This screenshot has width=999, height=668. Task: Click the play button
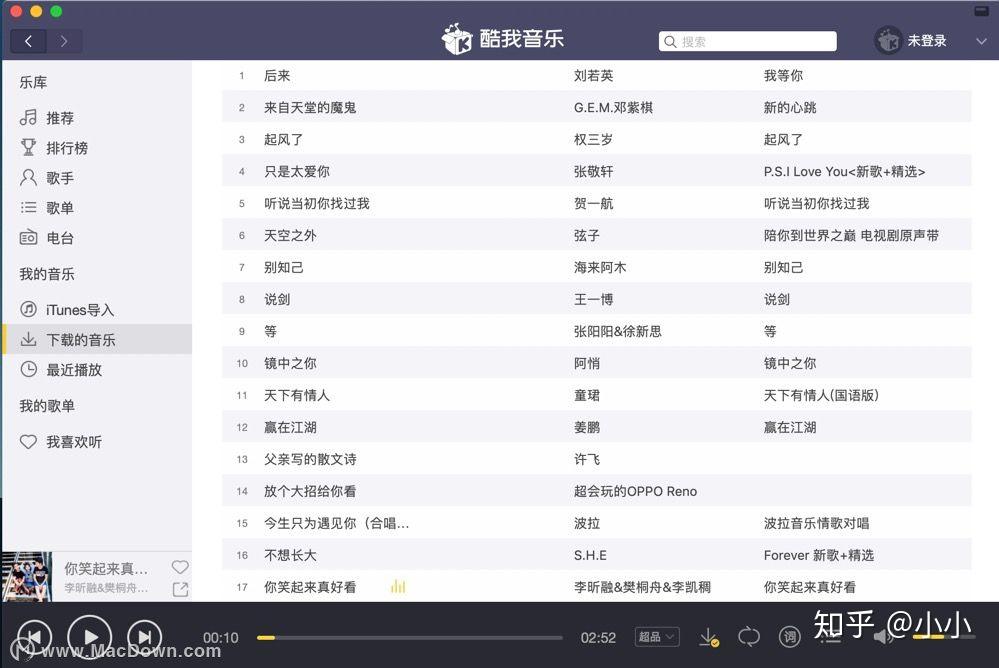(x=90, y=637)
